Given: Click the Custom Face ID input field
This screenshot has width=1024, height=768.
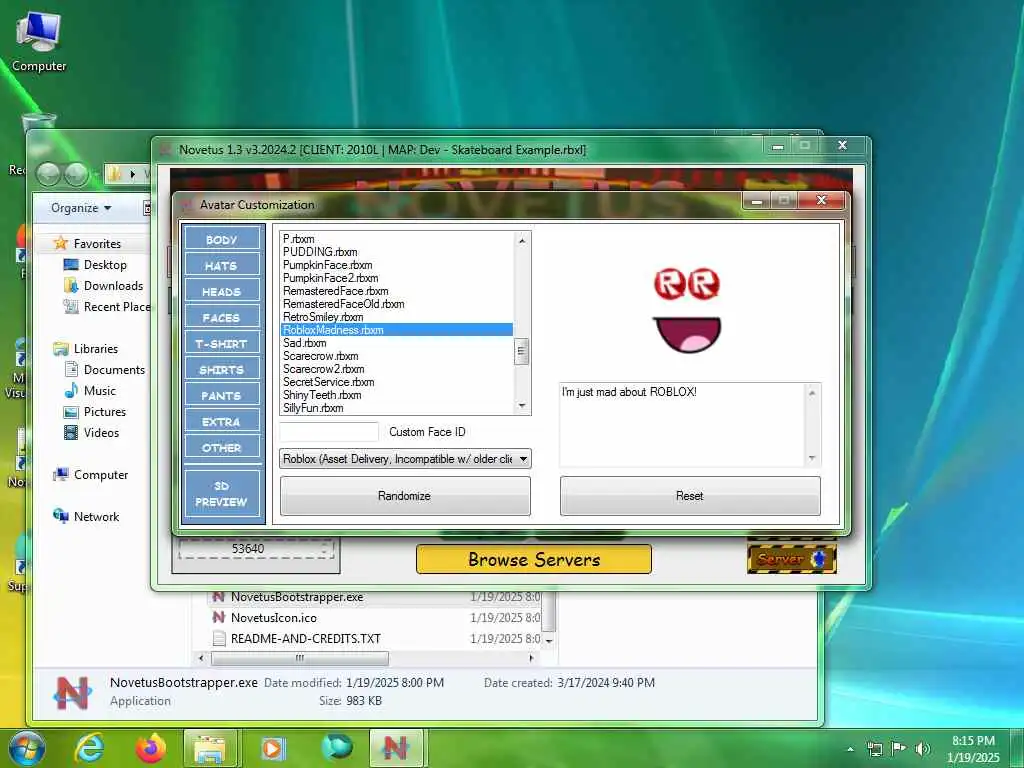Looking at the screenshot, I should [x=328, y=432].
